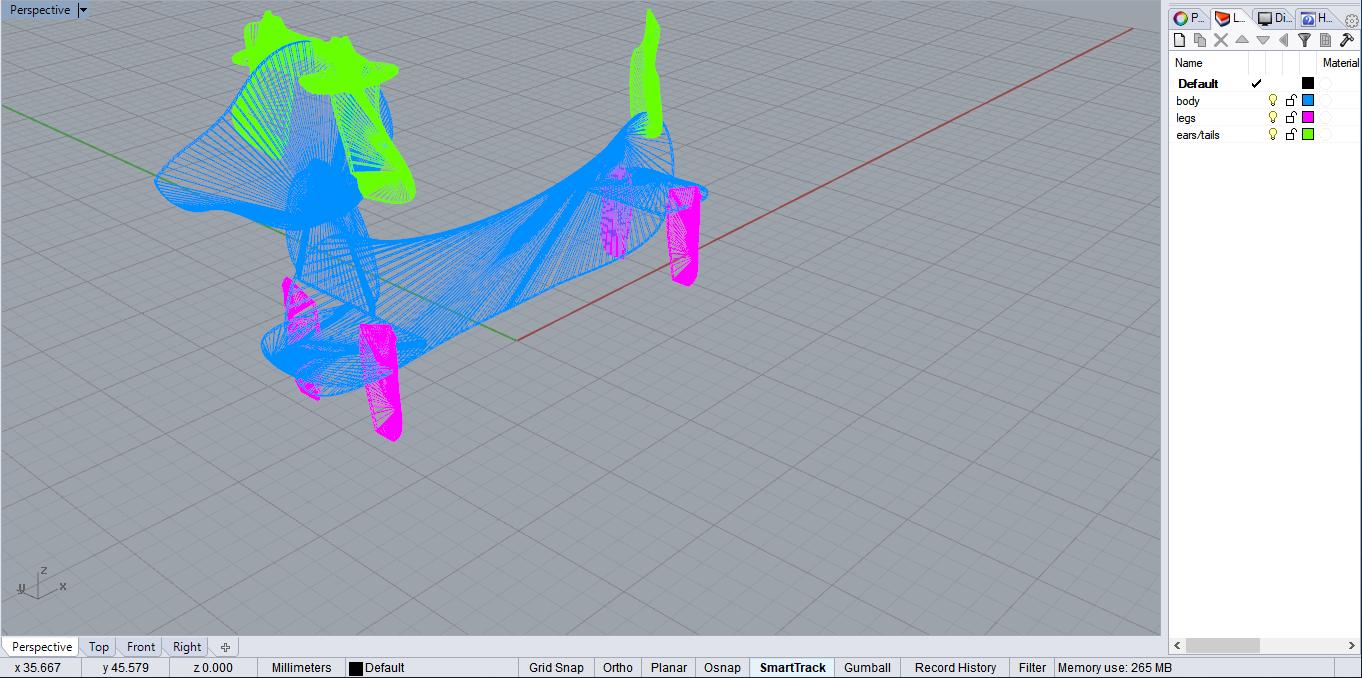Create a new layer with the blank-page icon
The image size is (1362, 678).
pos(1180,40)
